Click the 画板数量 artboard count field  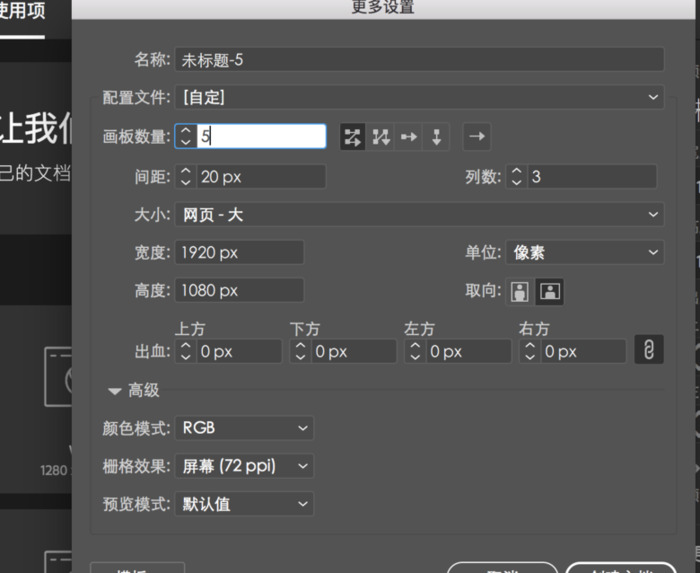tap(261, 136)
